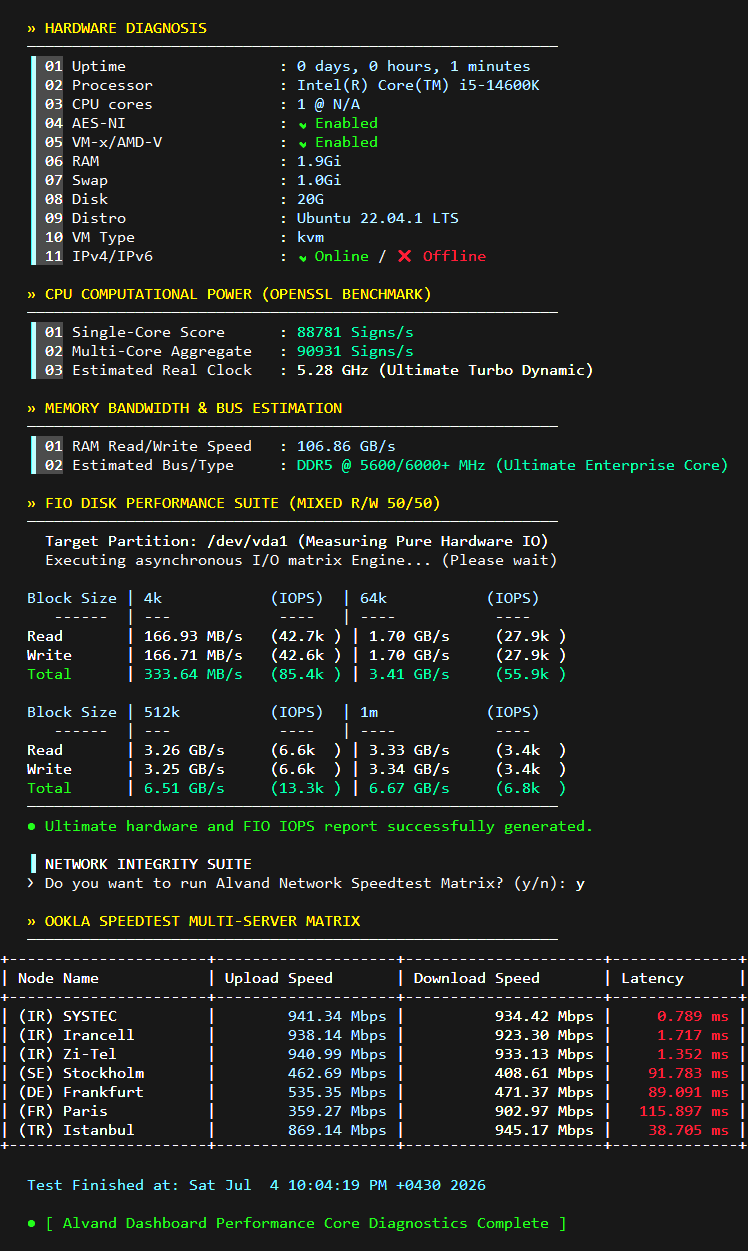Click the Test Finished at timestamp line

point(256,1185)
